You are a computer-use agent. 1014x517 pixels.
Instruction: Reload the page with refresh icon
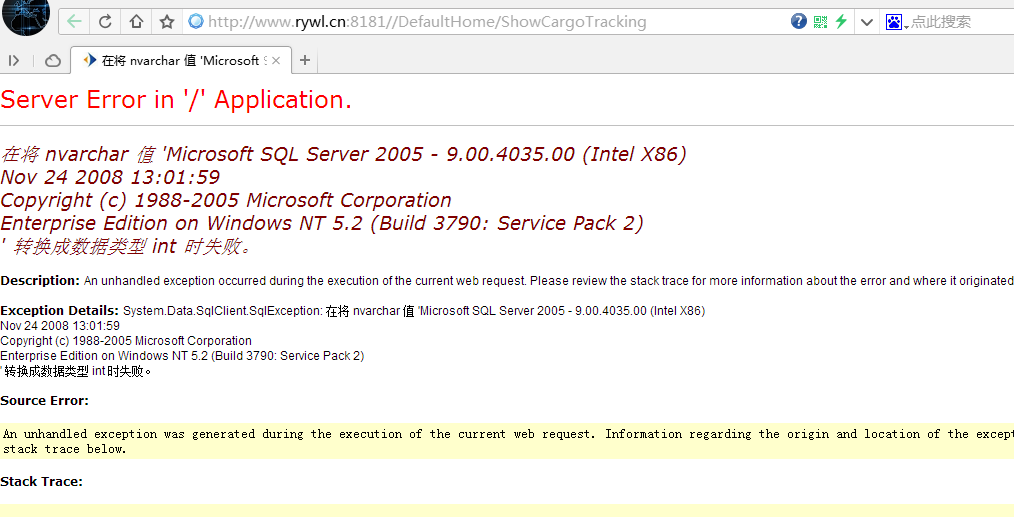click(x=105, y=22)
